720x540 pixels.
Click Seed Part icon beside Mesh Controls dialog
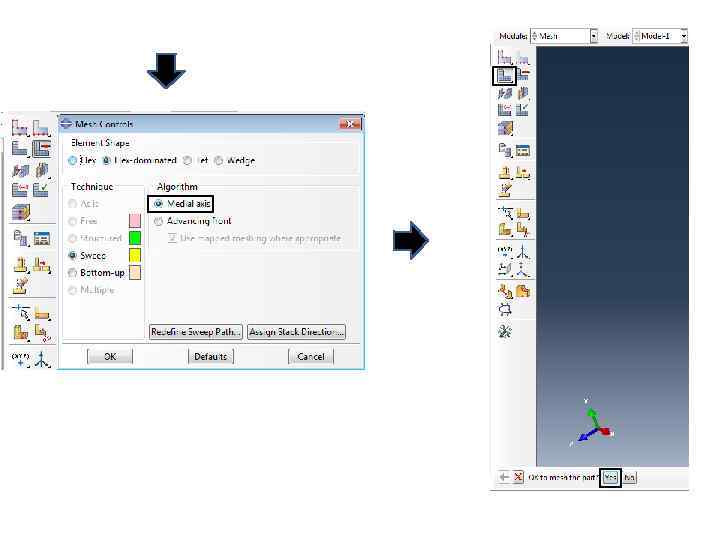pyautogui.click(x=20, y=128)
